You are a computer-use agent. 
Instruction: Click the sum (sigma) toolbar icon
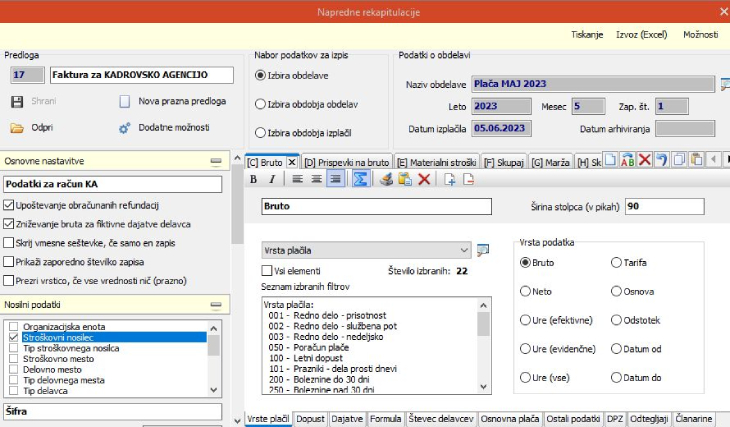coord(361,179)
